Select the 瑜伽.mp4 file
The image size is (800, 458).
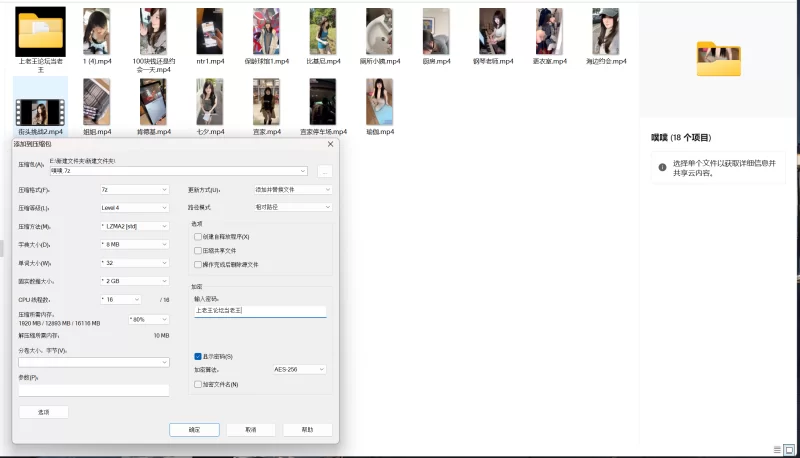pyautogui.click(x=380, y=102)
